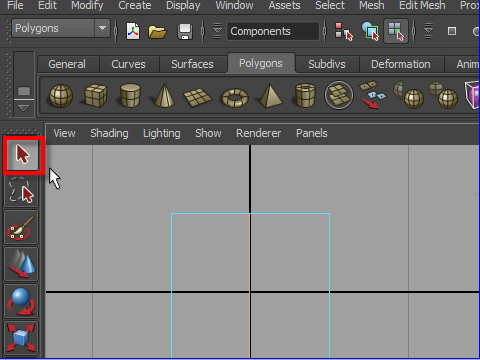Switch to the General shelf tab
This screenshot has height=360, width=480.
67,64
